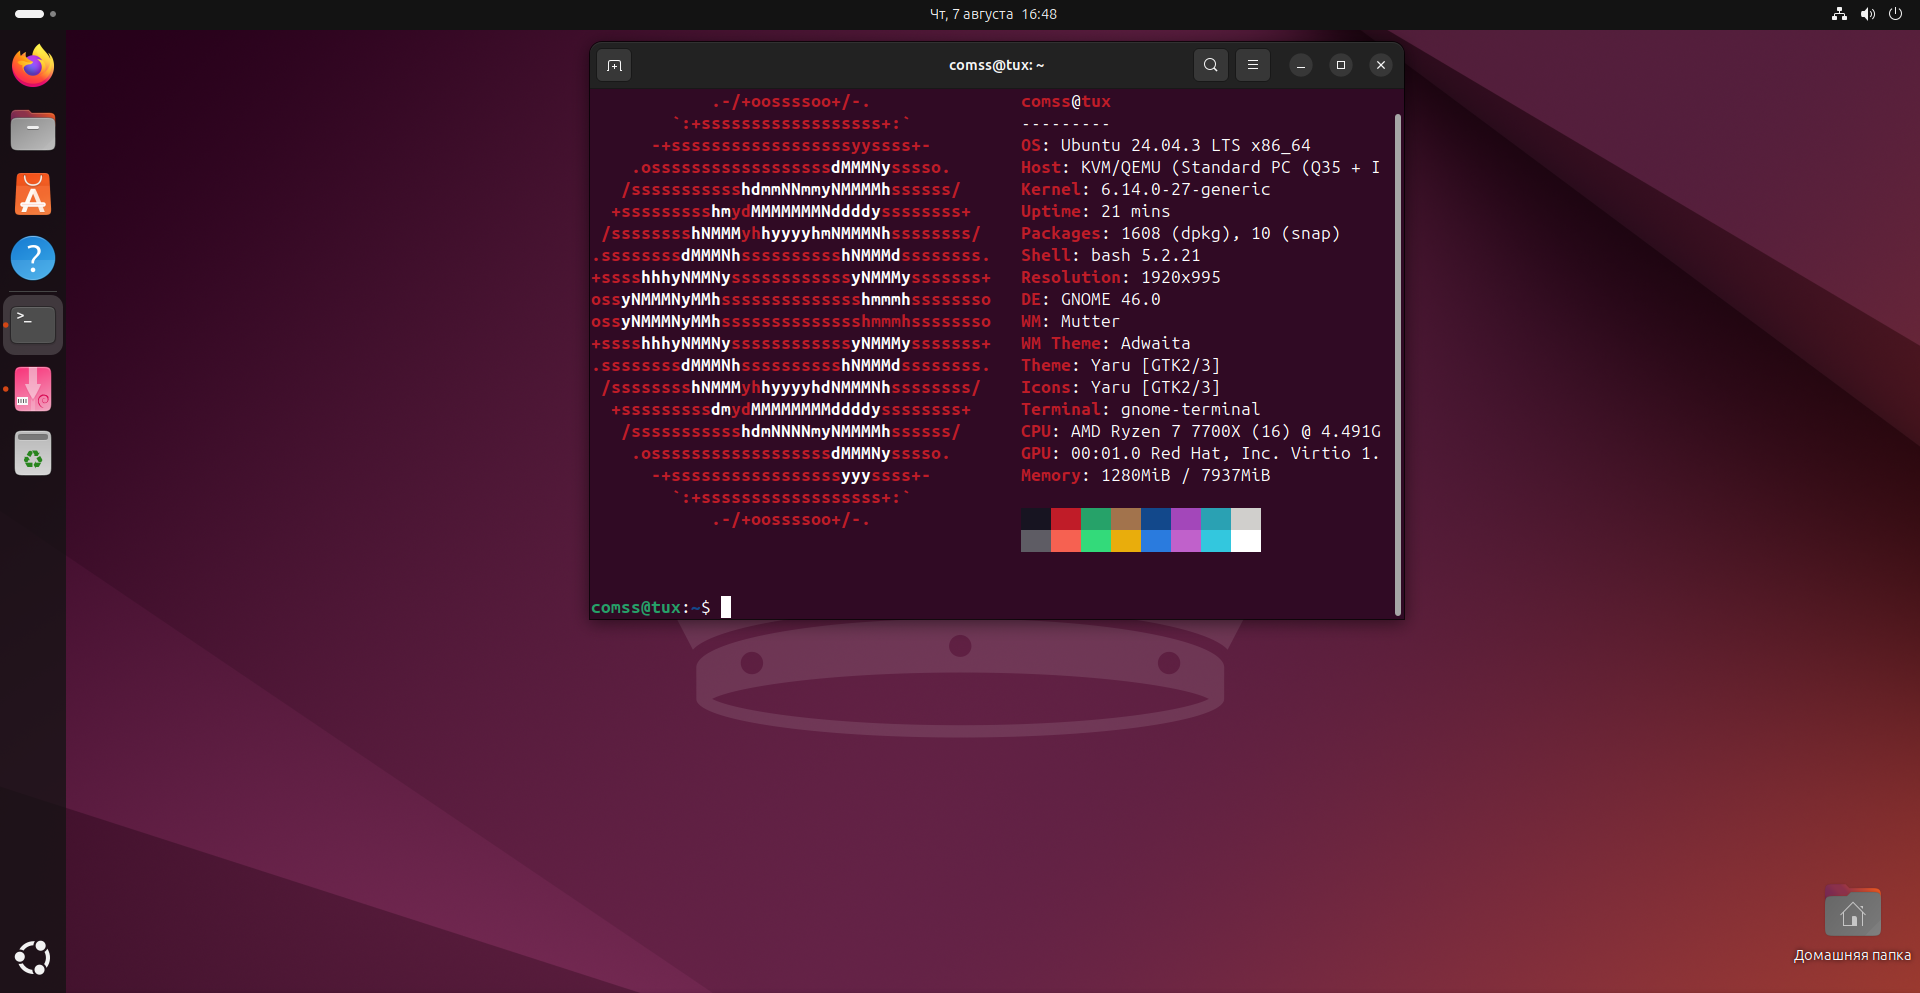
Task: Click the "OS: Ubuntu 24.04.3 LTS x86_64" line
Action: coord(1166,145)
